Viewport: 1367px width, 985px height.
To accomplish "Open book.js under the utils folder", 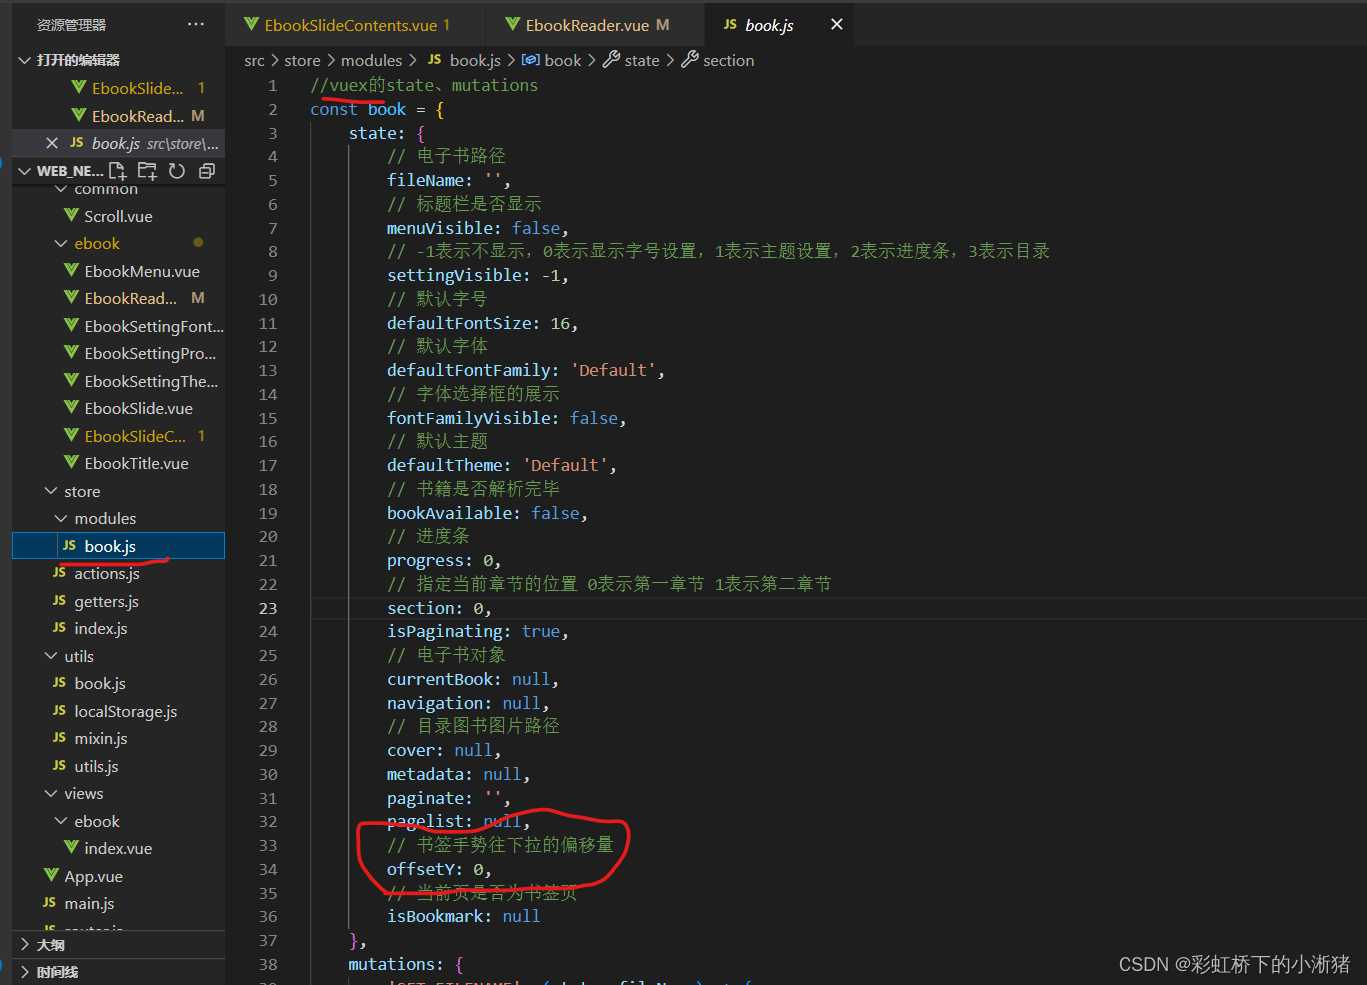I will 118,683.
